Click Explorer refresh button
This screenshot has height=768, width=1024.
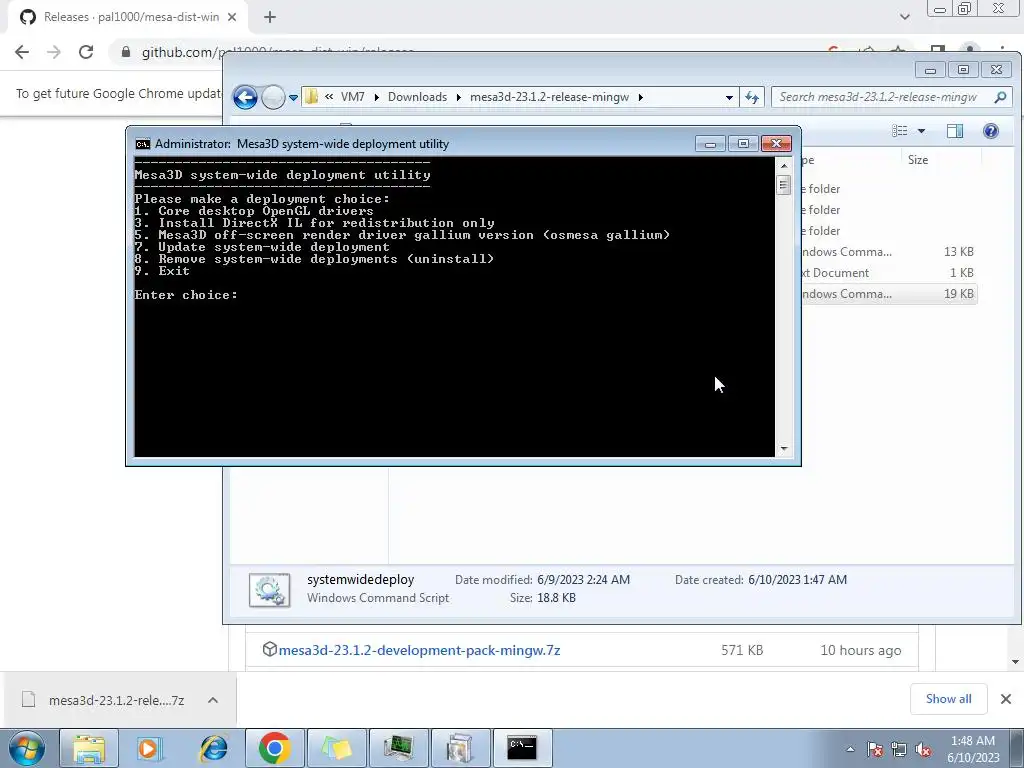[x=752, y=97]
